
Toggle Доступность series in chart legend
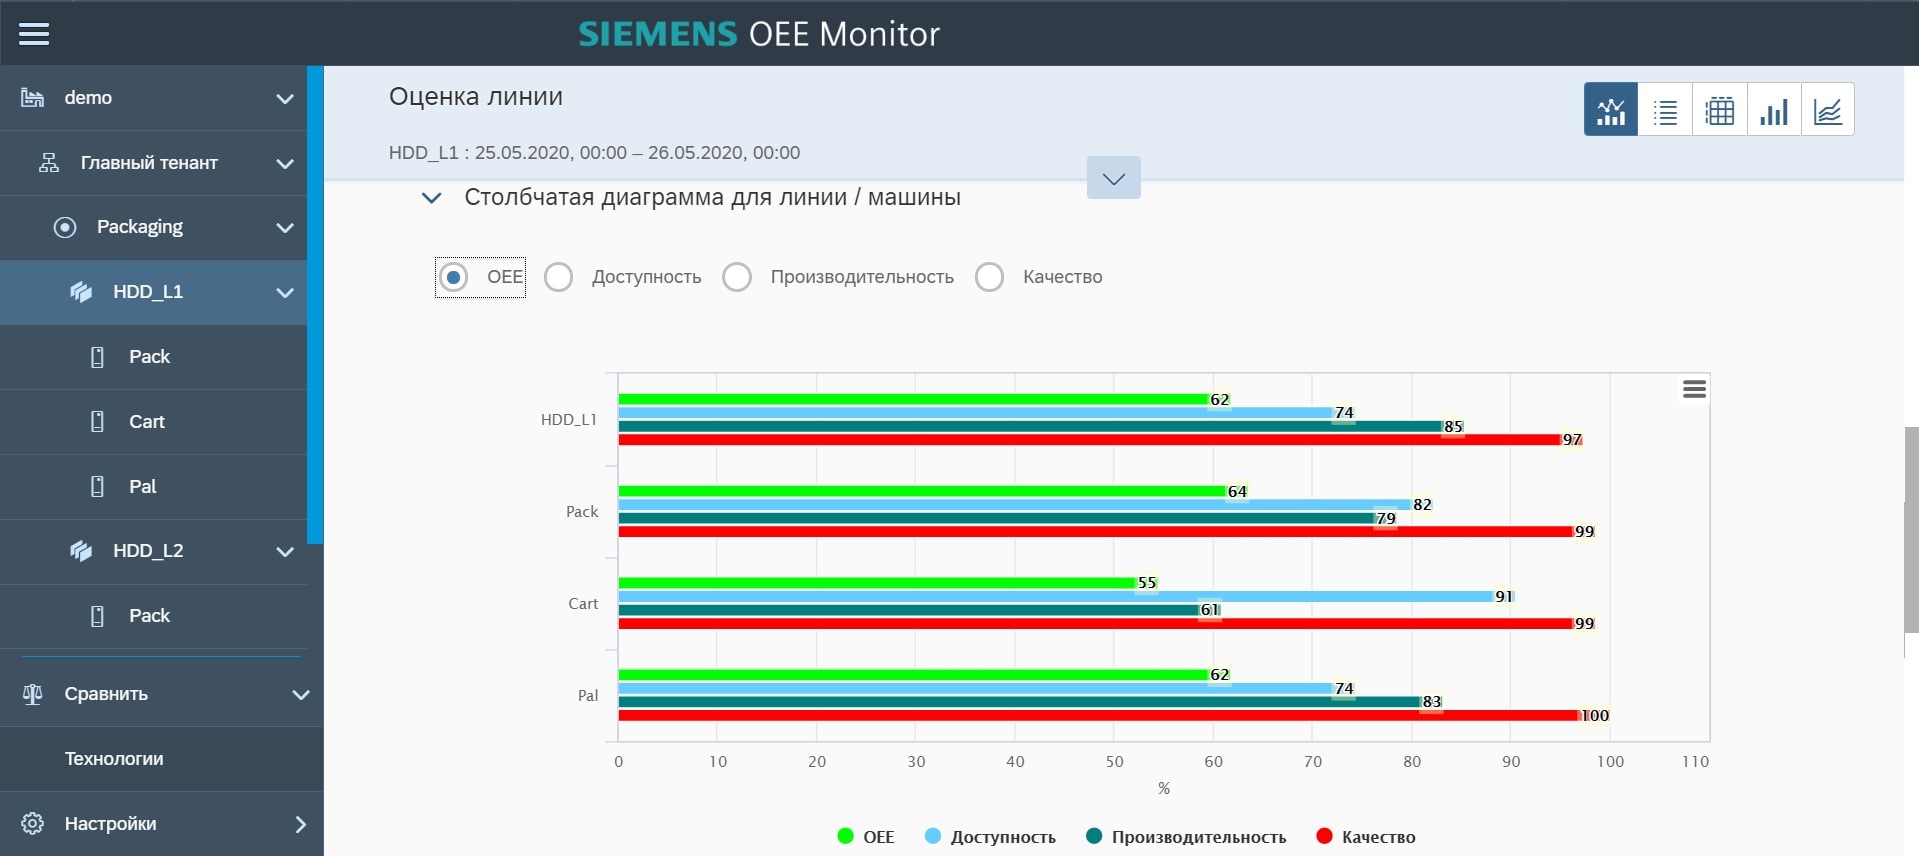(x=990, y=837)
